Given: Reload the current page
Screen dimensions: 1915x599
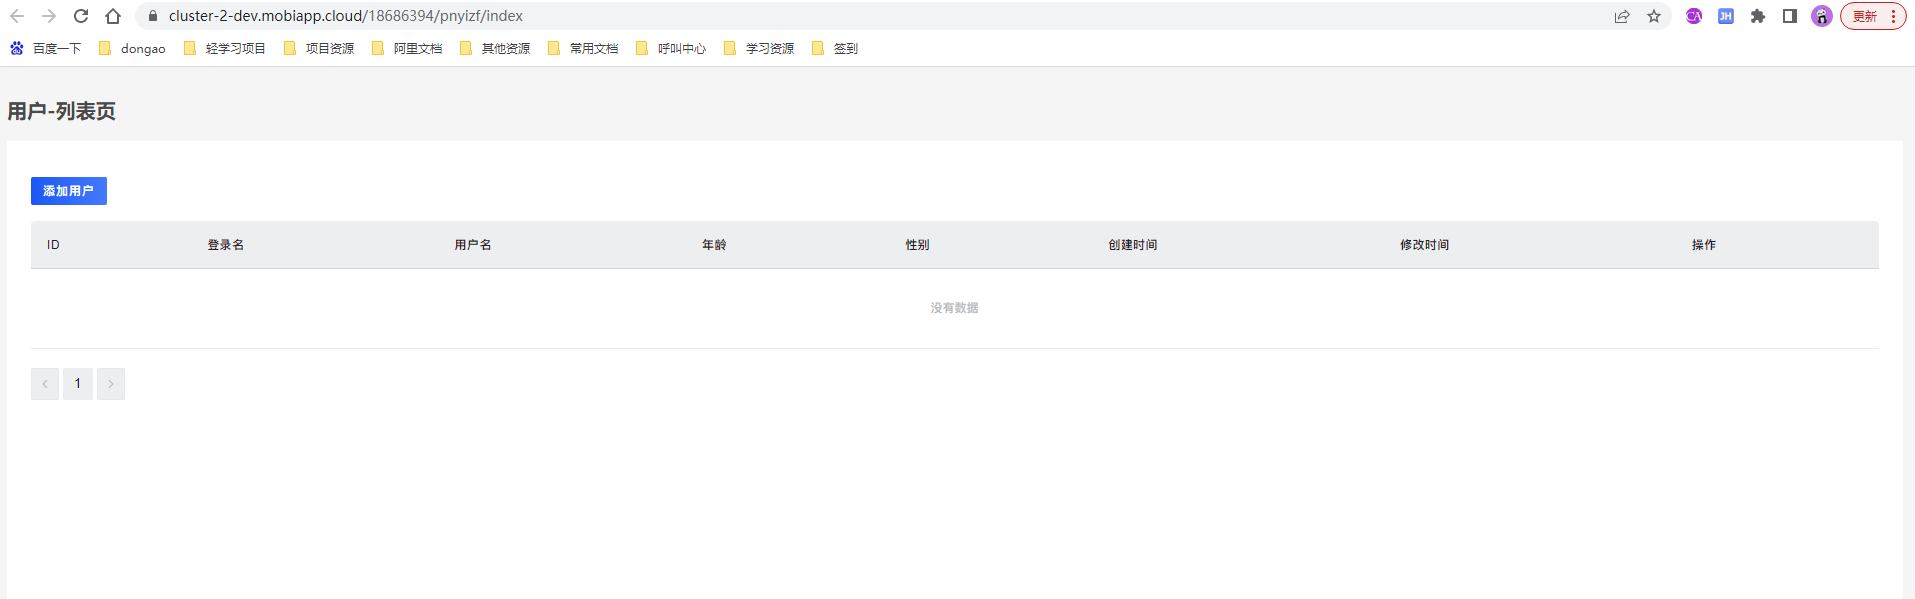Looking at the screenshot, I should [x=81, y=16].
